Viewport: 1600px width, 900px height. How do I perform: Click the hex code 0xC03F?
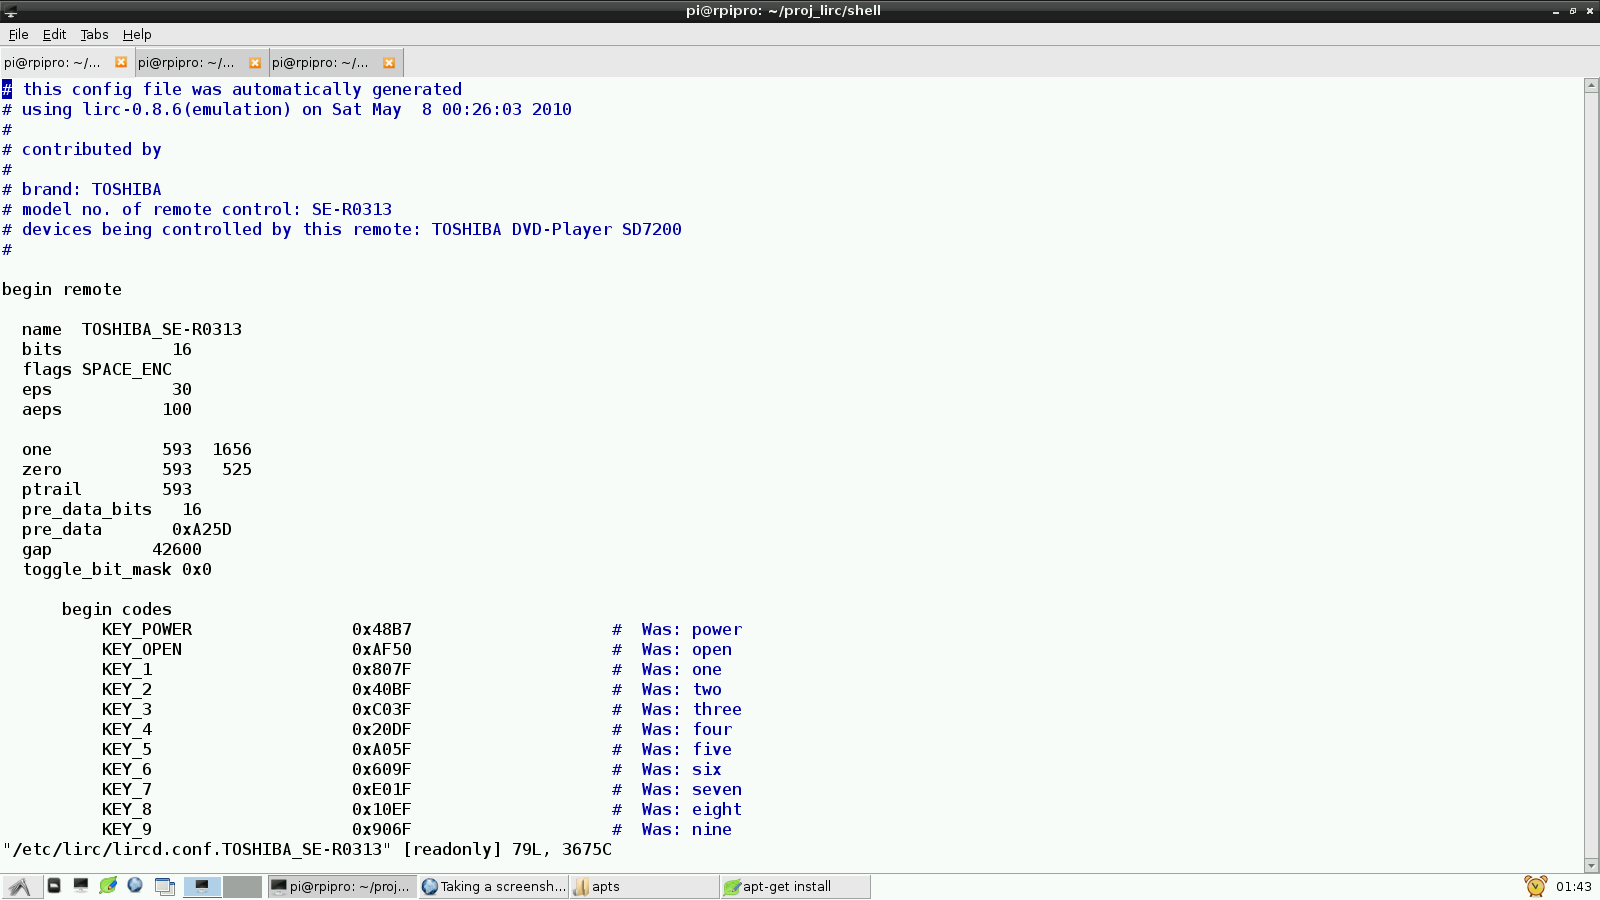(x=382, y=709)
